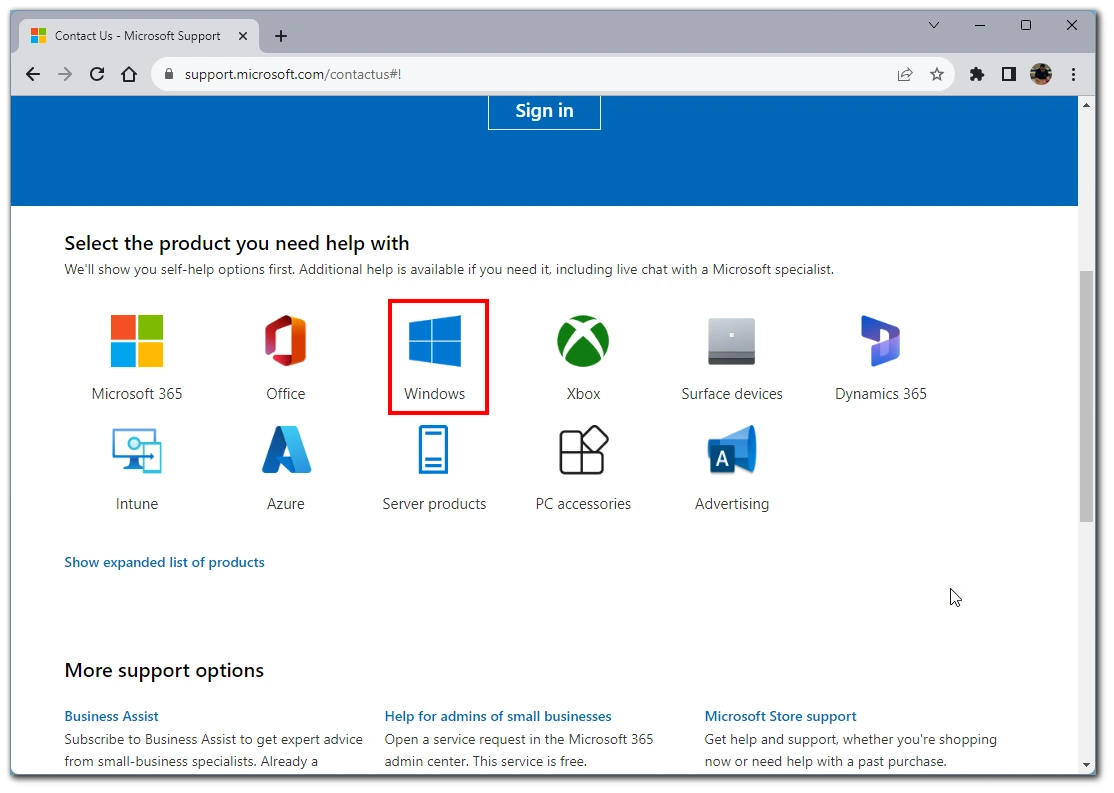Click the Azure label text
Screen dimensions: 1114x793
(x=286, y=504)
